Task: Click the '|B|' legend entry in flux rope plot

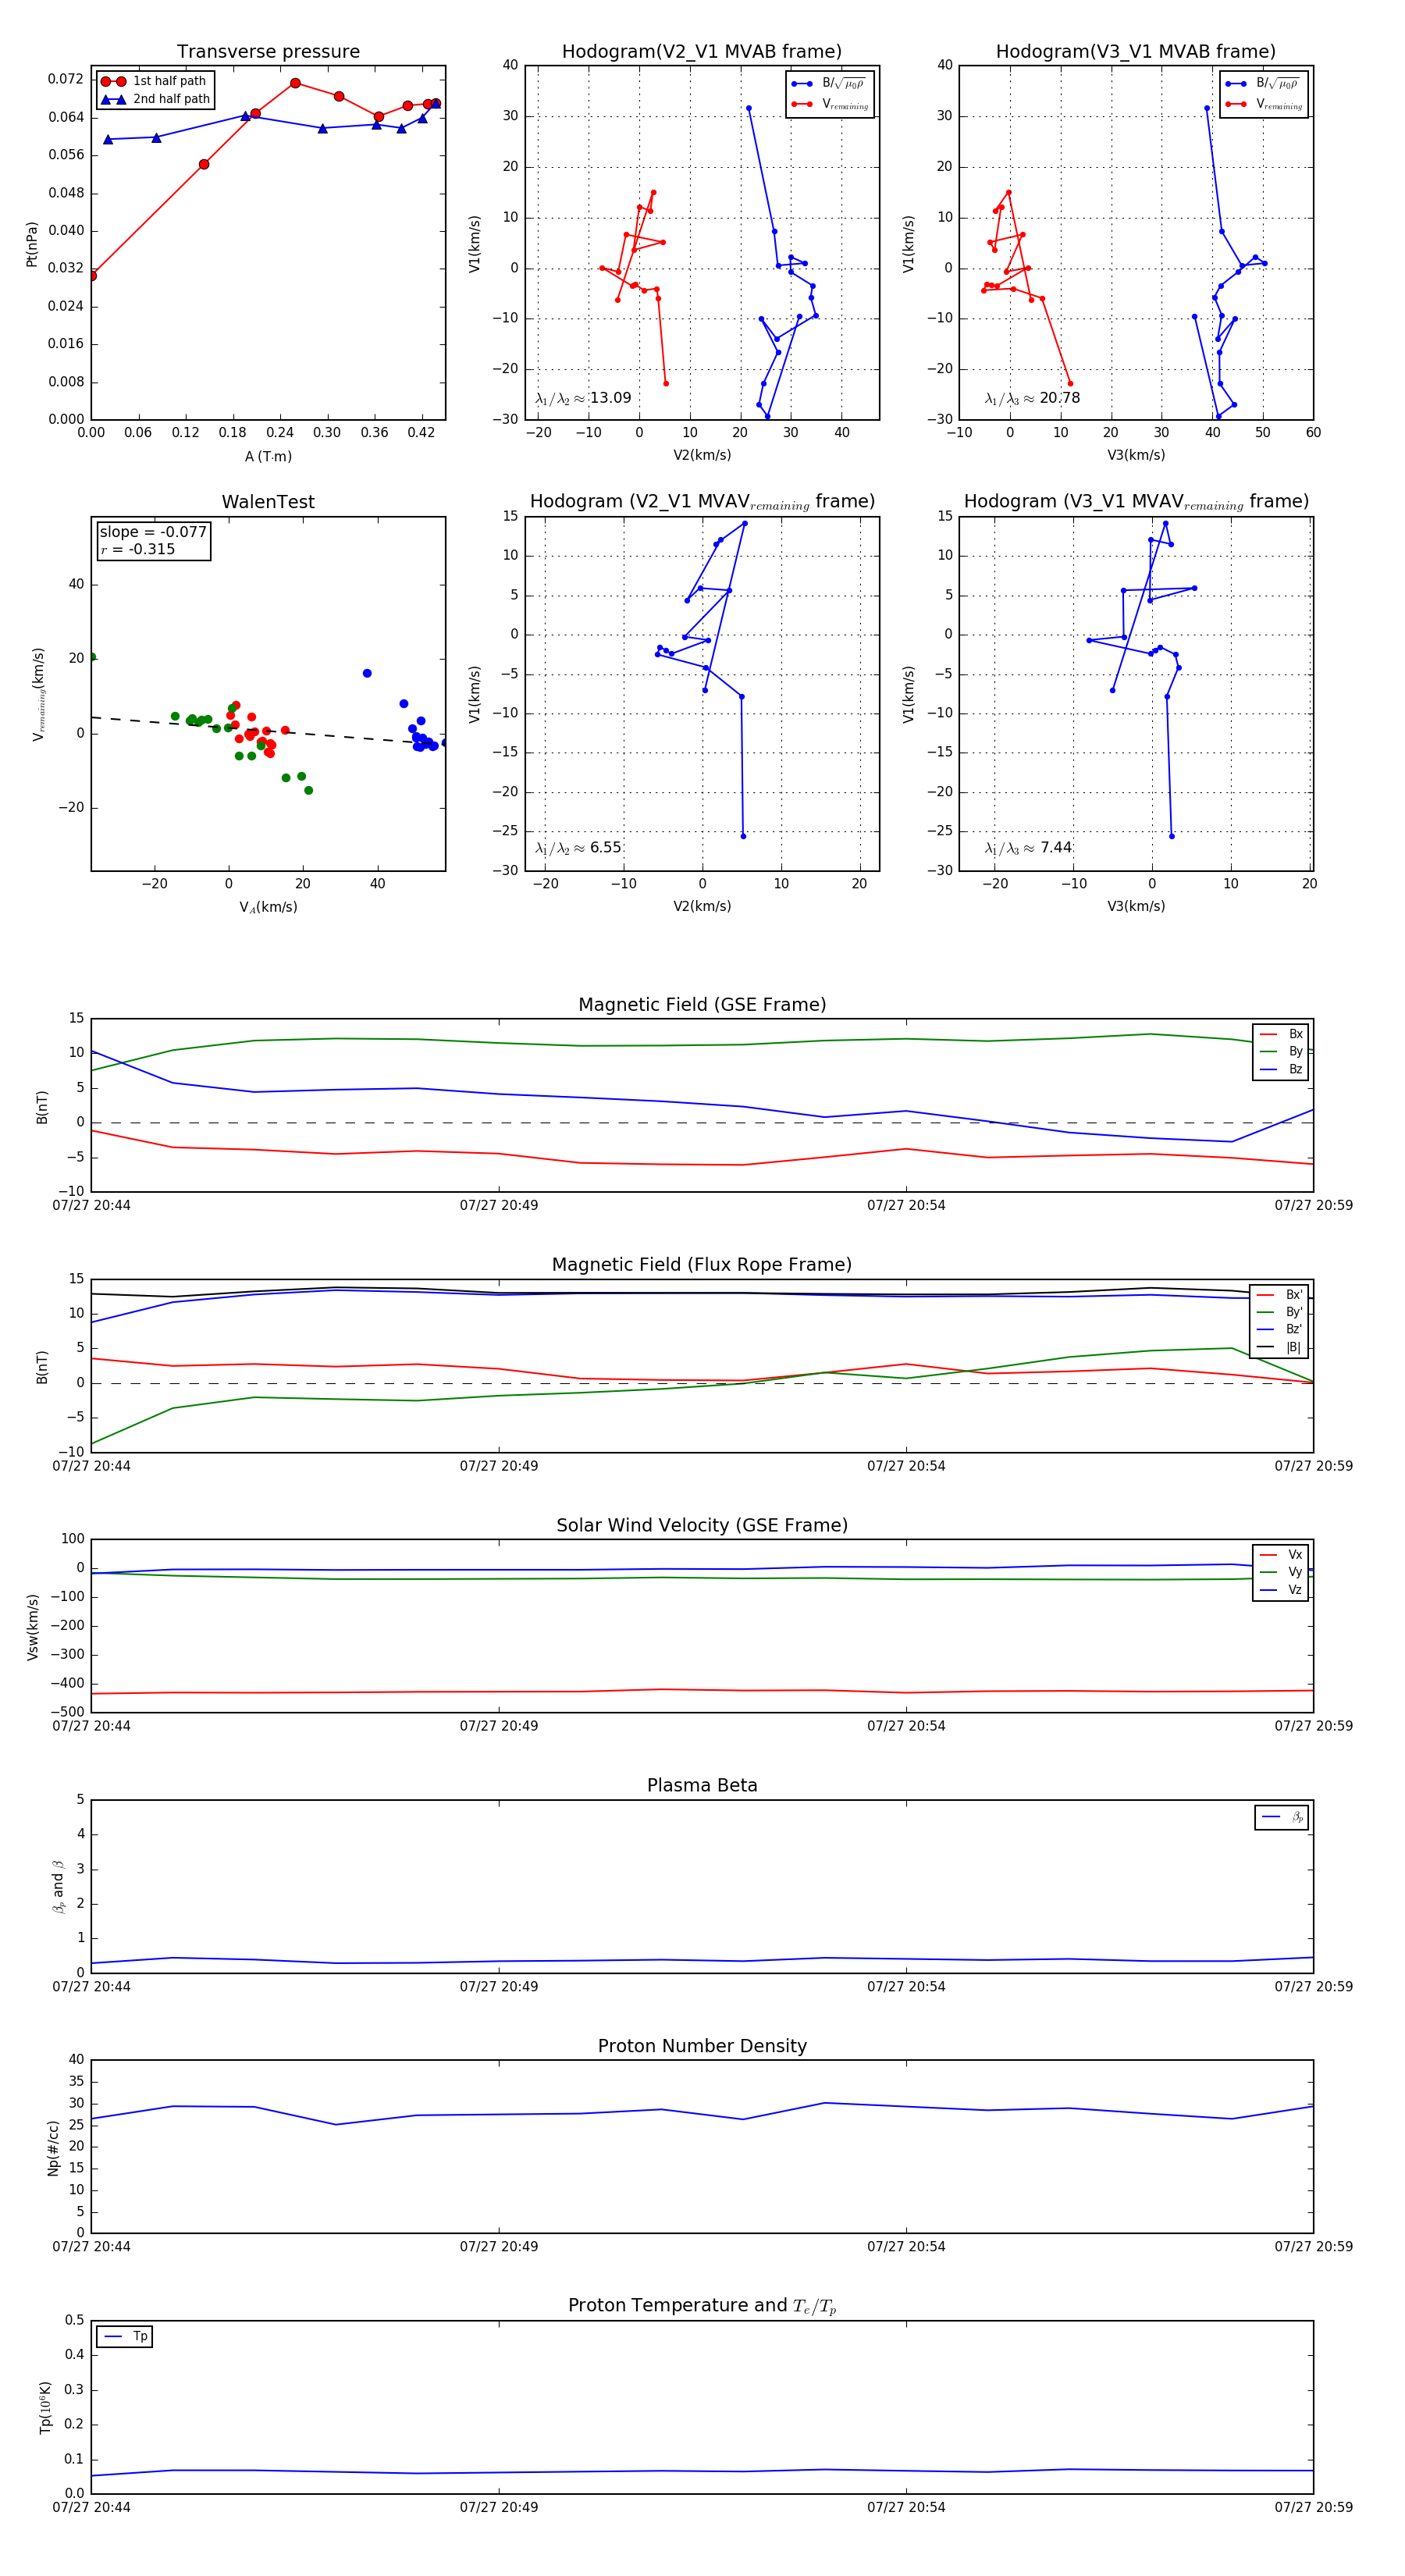Action: point(1280,1347)
